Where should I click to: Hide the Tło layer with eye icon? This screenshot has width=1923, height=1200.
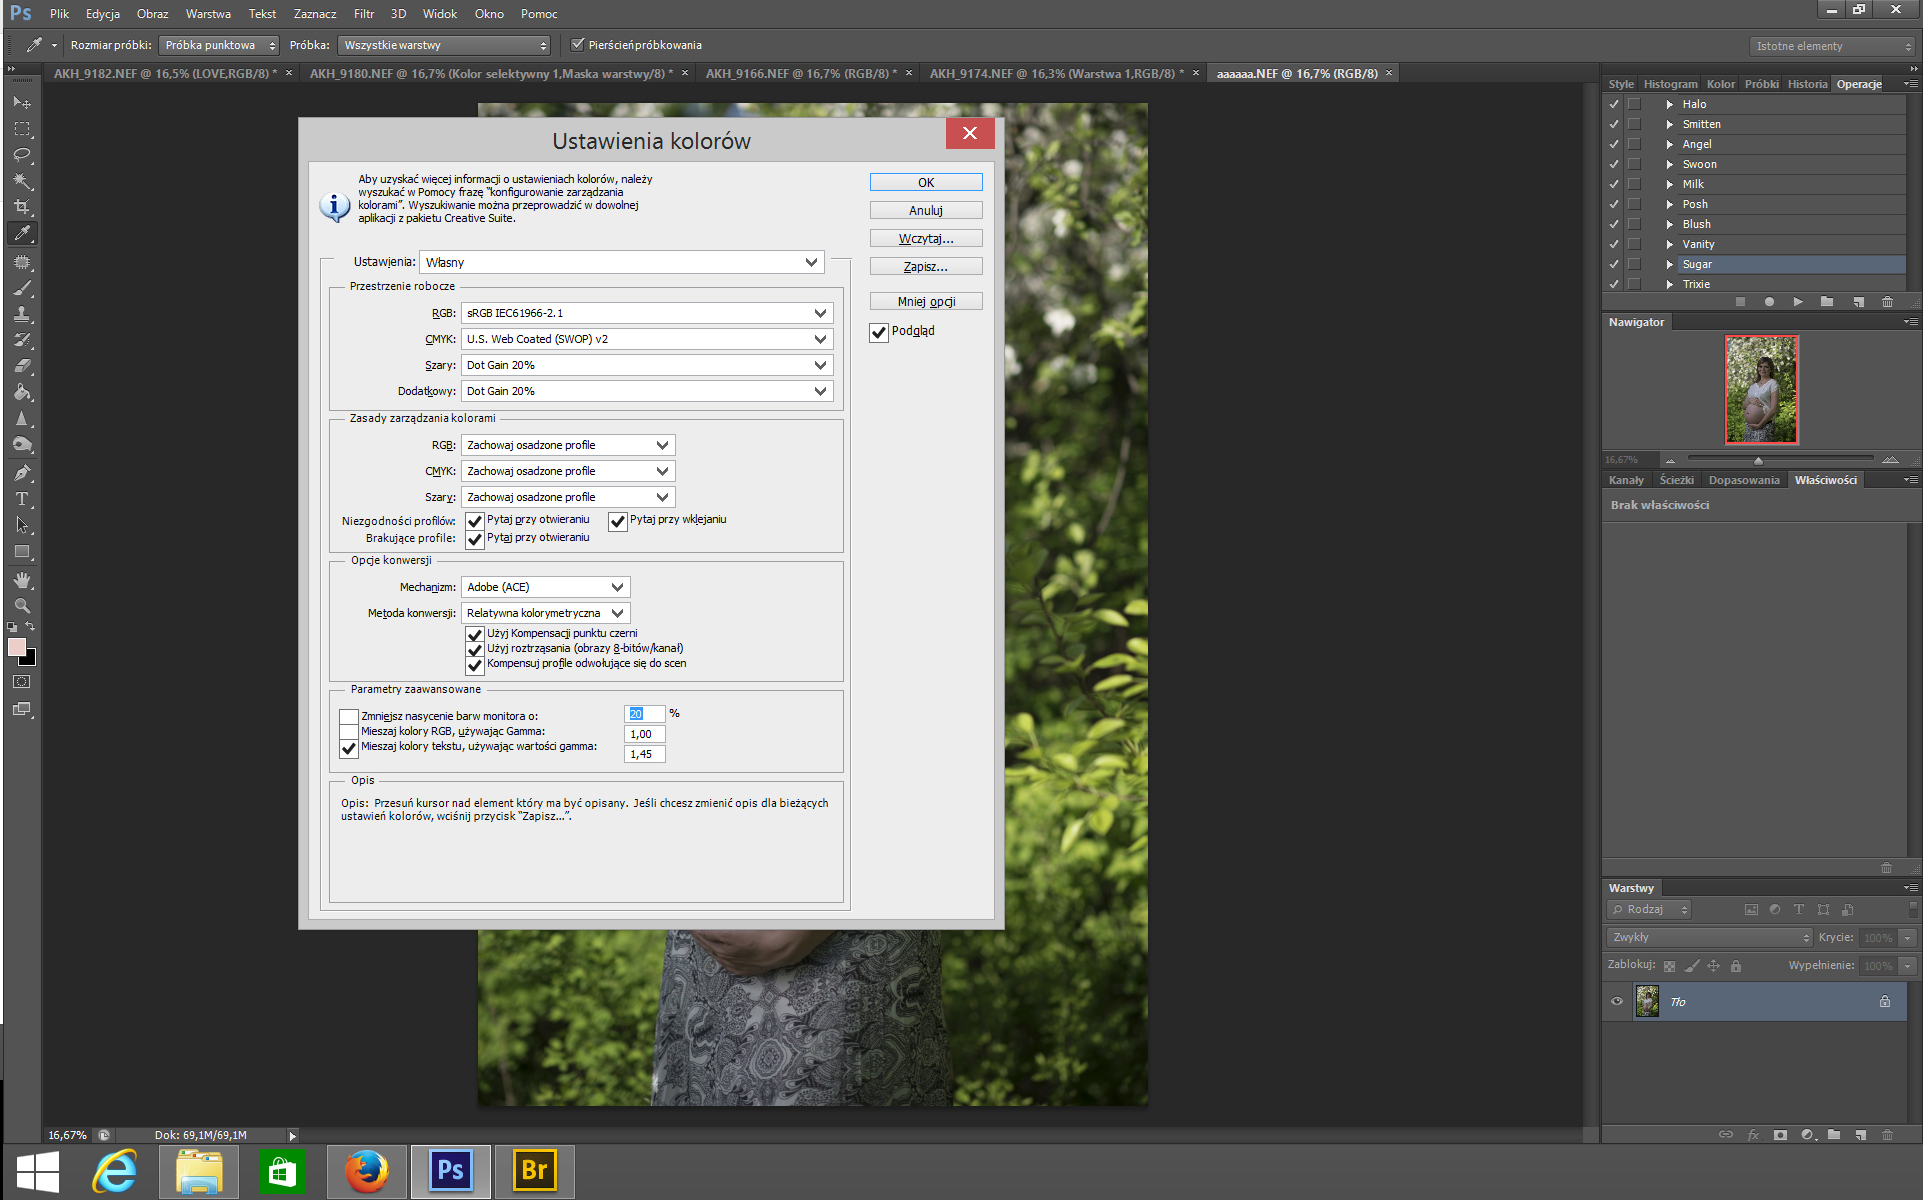[x=1617, y=1001]
